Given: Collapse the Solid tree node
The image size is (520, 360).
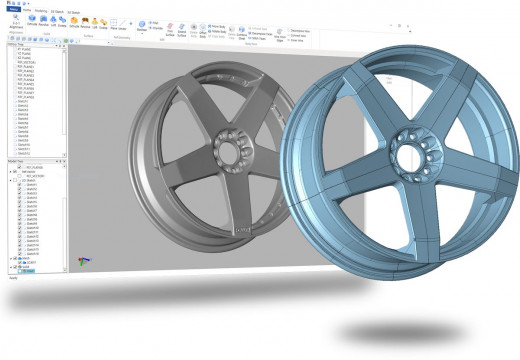Looking at the screenshot, I should coord(11,267).
